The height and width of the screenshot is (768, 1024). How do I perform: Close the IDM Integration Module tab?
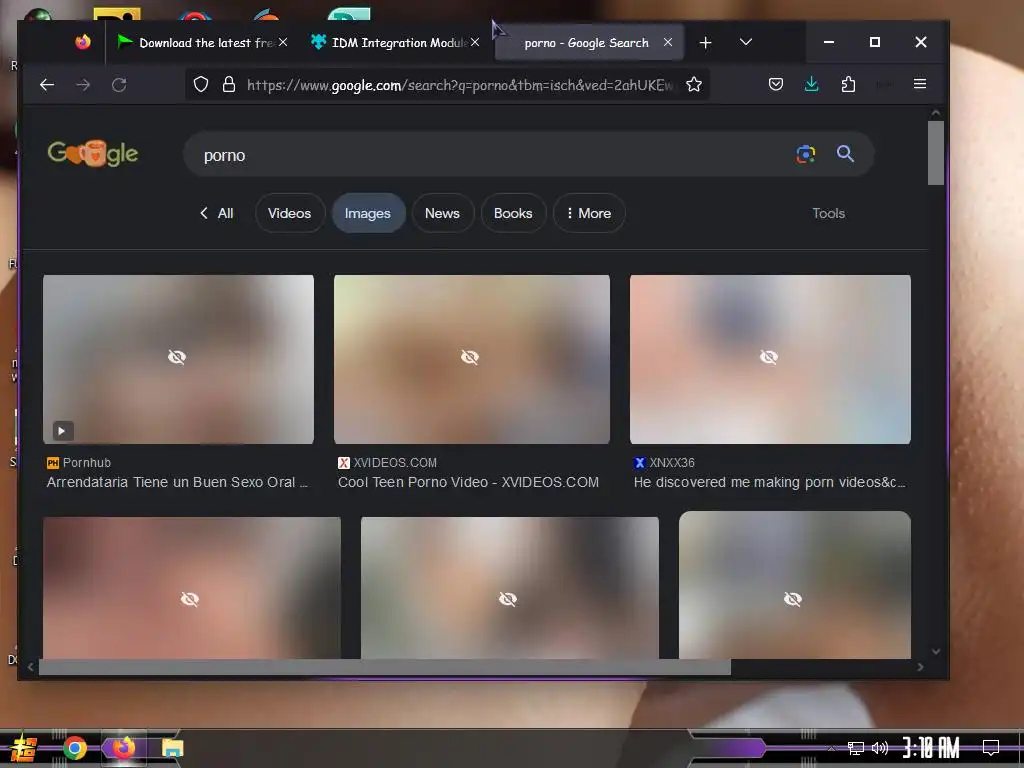[475, 42]
